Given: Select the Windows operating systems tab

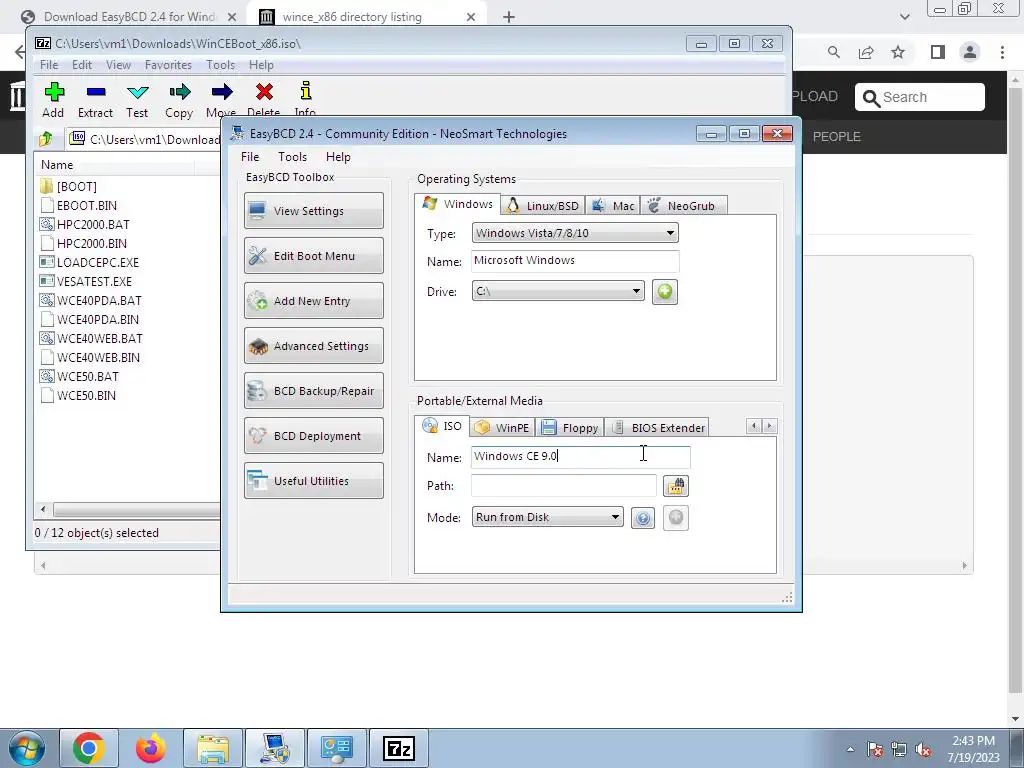Looking at the screenshot, I should [458, 204].
